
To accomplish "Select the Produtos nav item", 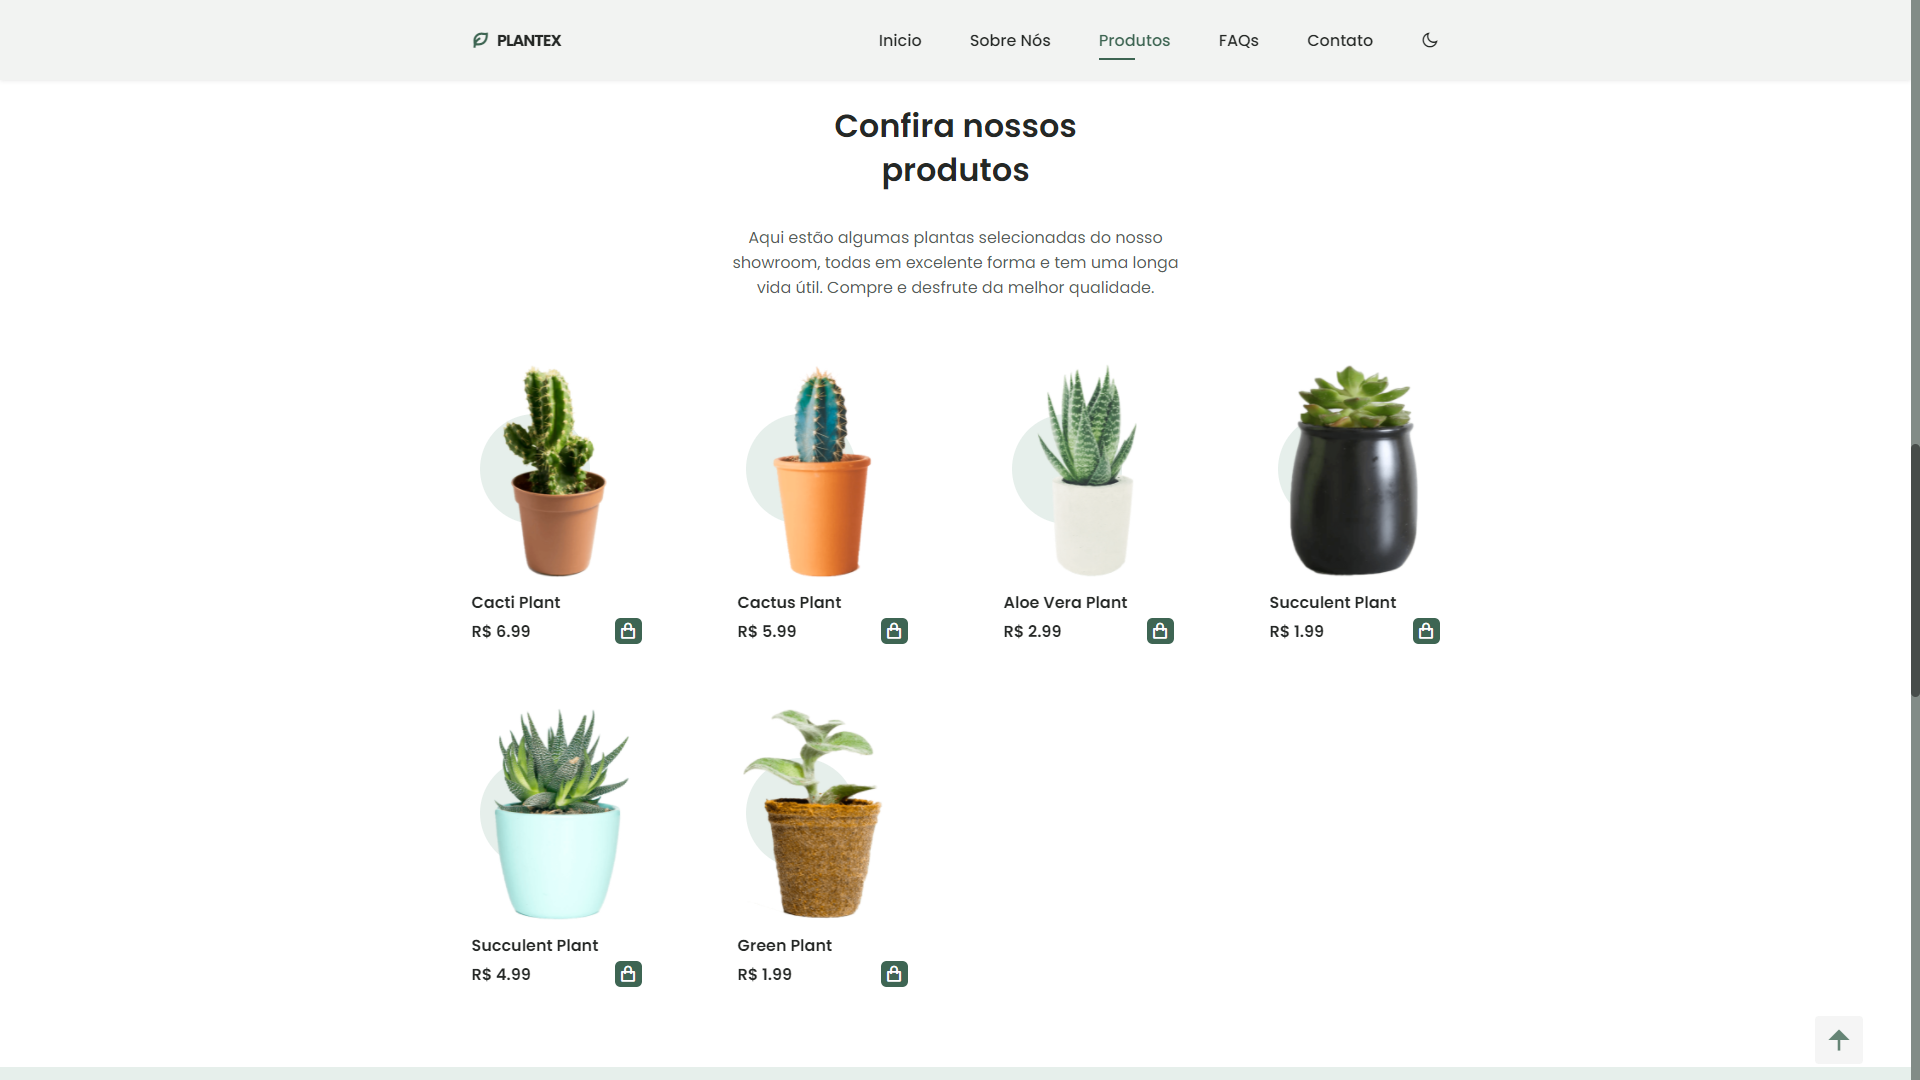I will click(1133, 40).
